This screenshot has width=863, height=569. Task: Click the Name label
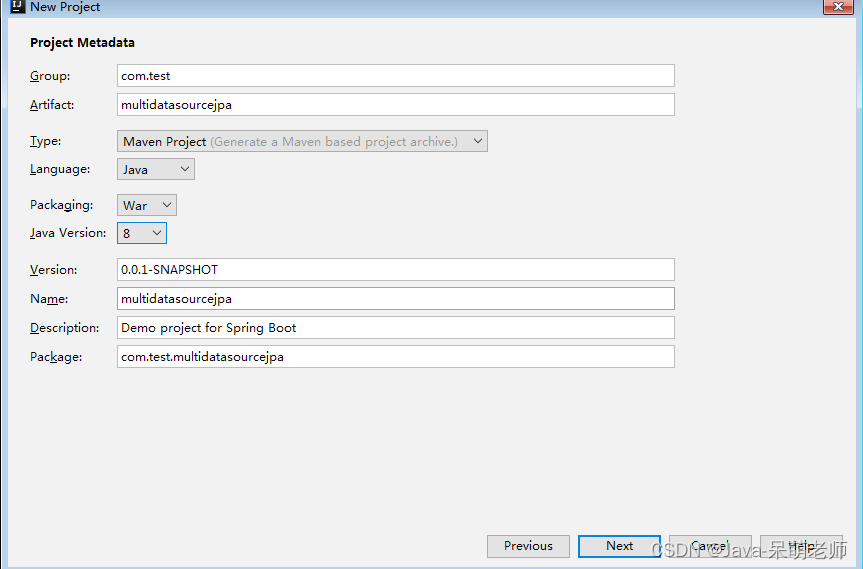49,299
